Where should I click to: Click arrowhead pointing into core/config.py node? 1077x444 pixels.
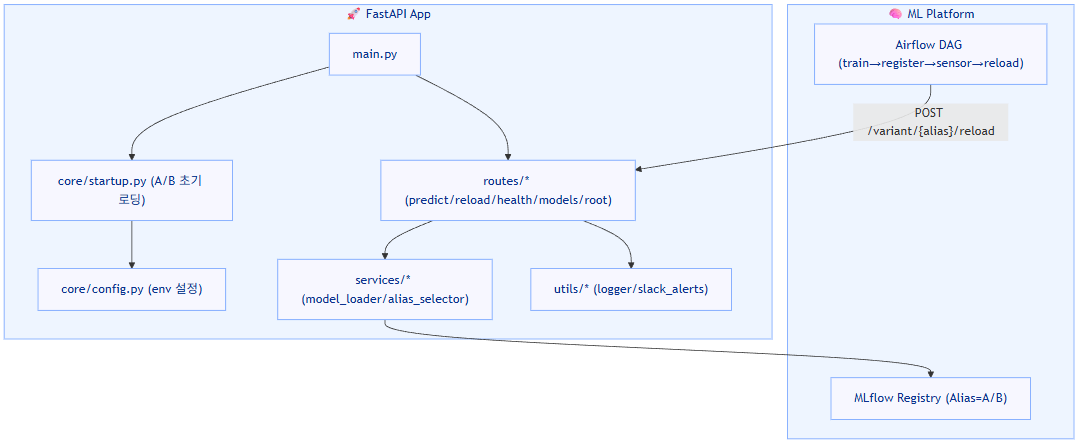click(132, 263)
